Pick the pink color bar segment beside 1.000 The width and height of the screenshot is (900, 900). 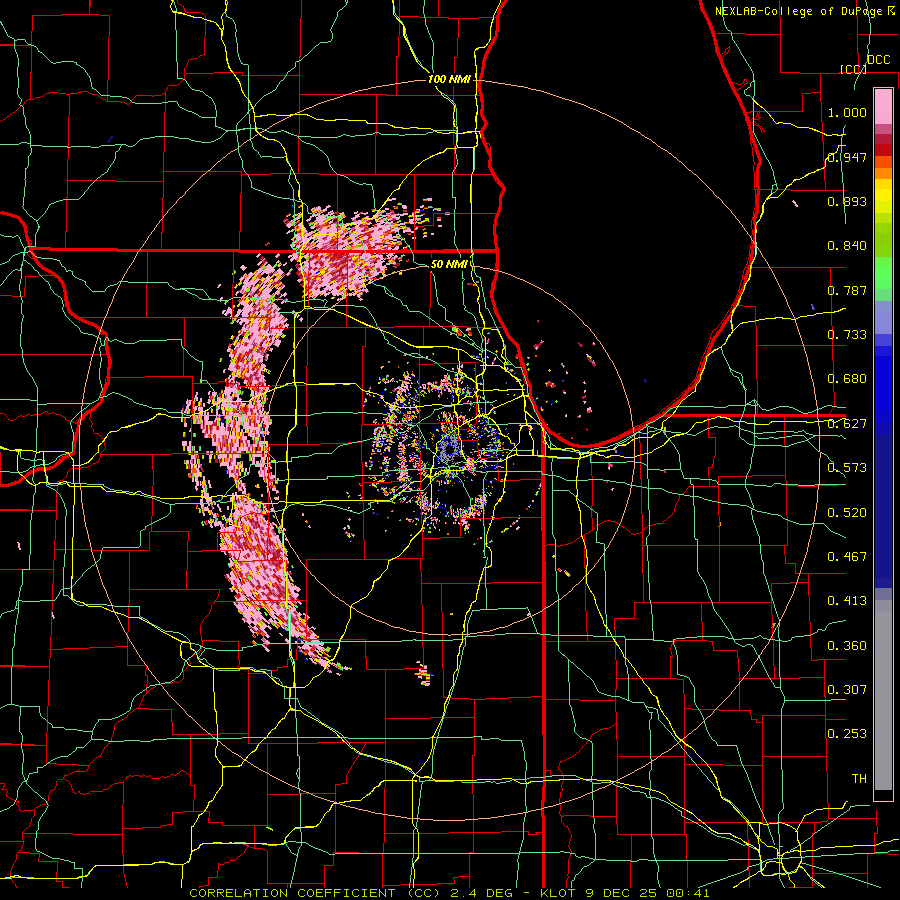click(x=883, y=106)
